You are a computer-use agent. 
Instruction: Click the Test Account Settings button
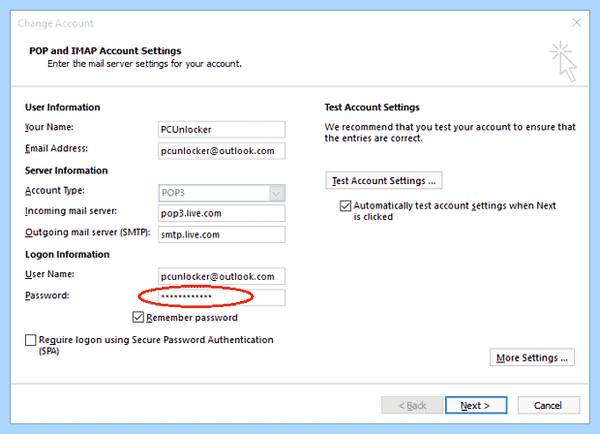point(384,180)
